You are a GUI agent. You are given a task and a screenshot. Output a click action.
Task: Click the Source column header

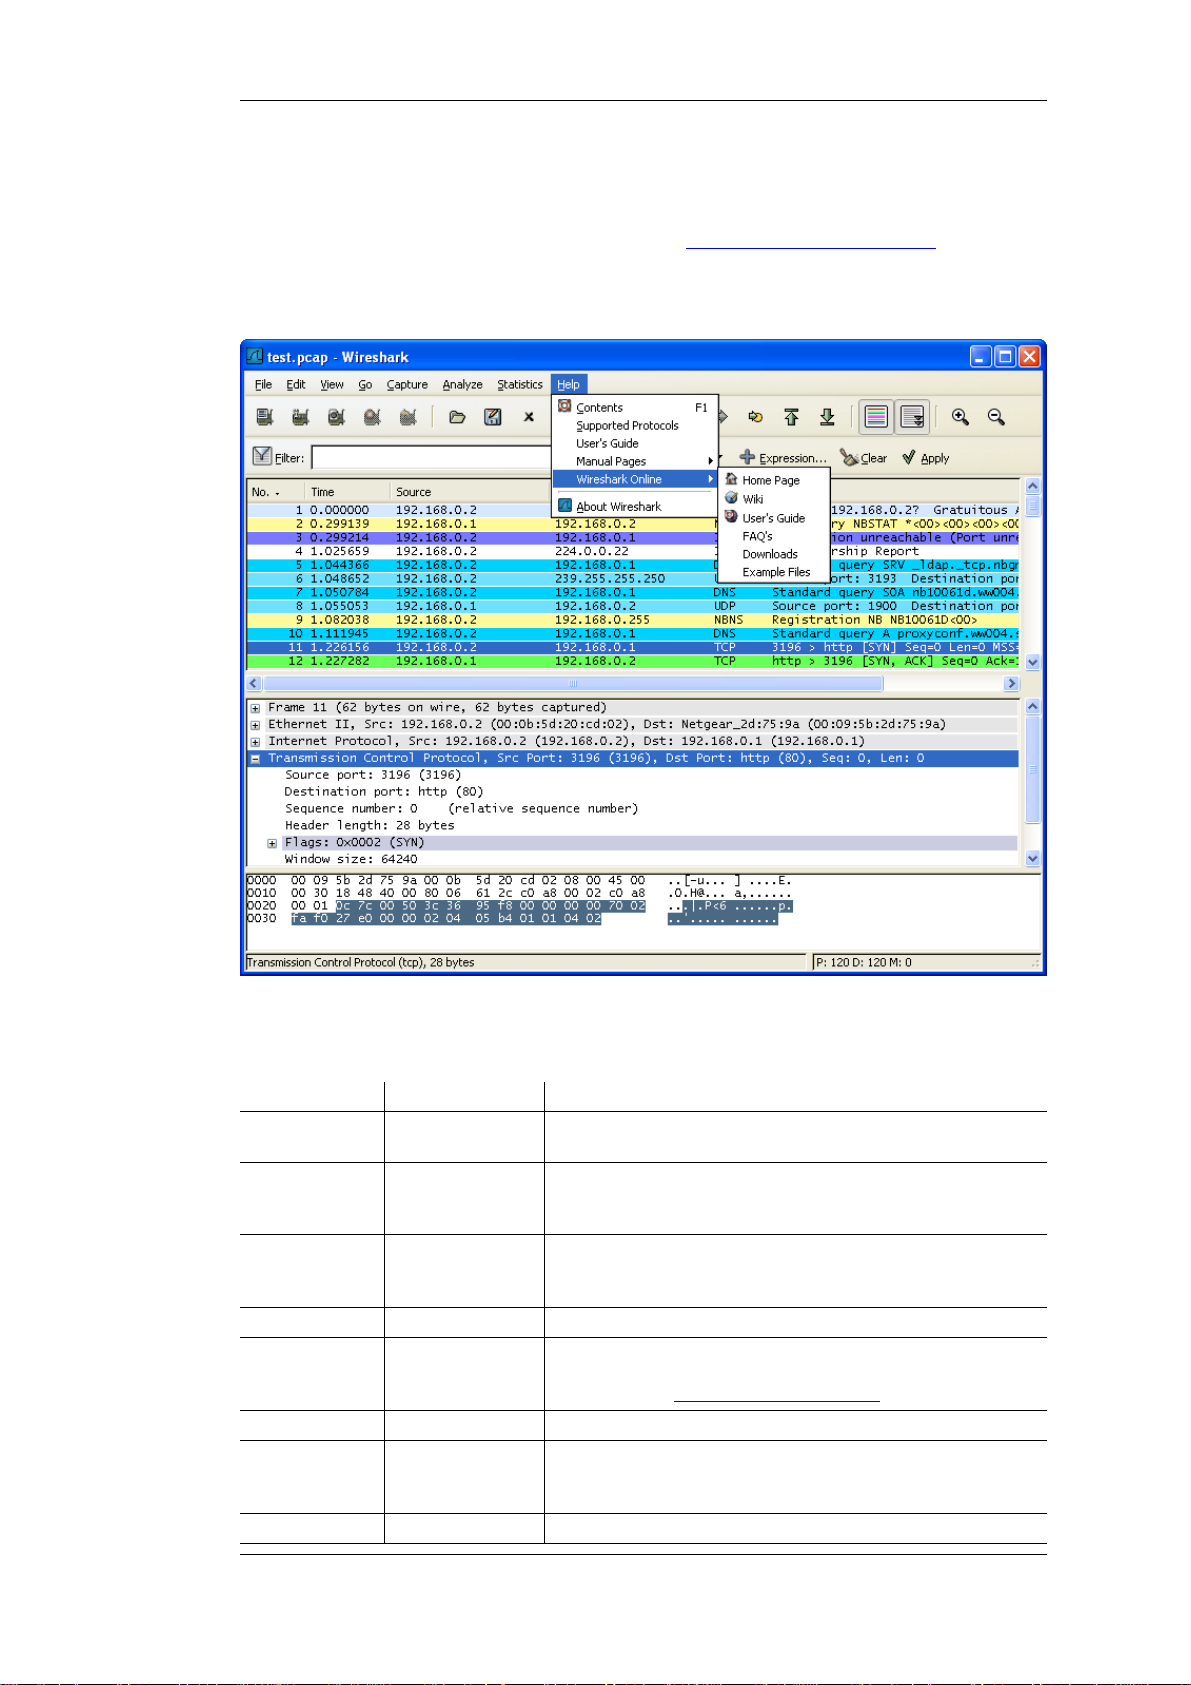click(470, 492)
